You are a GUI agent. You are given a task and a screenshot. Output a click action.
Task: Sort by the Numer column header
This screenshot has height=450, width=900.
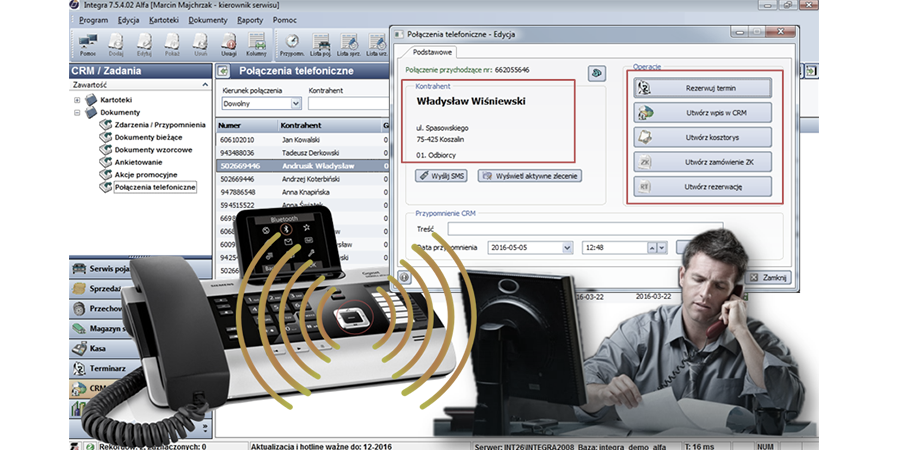(247, 125)
